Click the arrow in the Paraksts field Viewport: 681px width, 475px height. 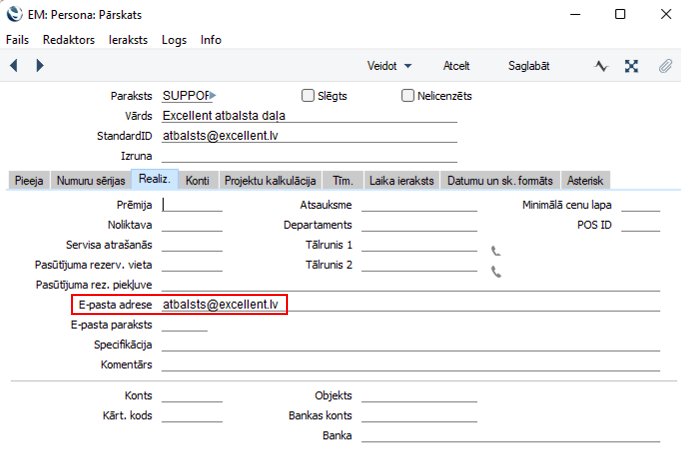tap(211, 96)
